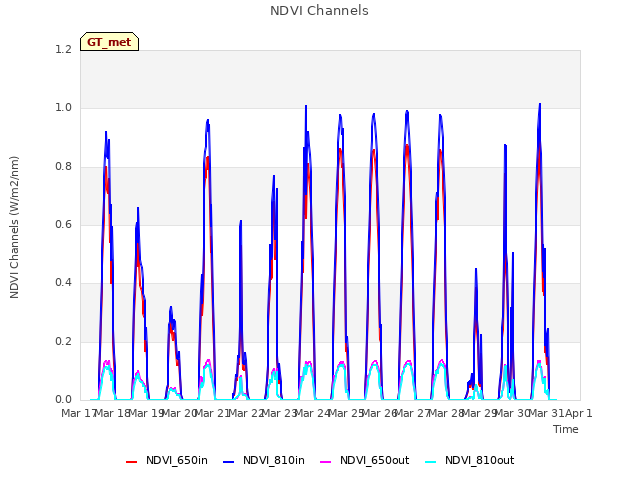This screenshot has width=640, height=480.
Task: Click the 0.8 y-axis tick label
Action: [x=63, y=167]
